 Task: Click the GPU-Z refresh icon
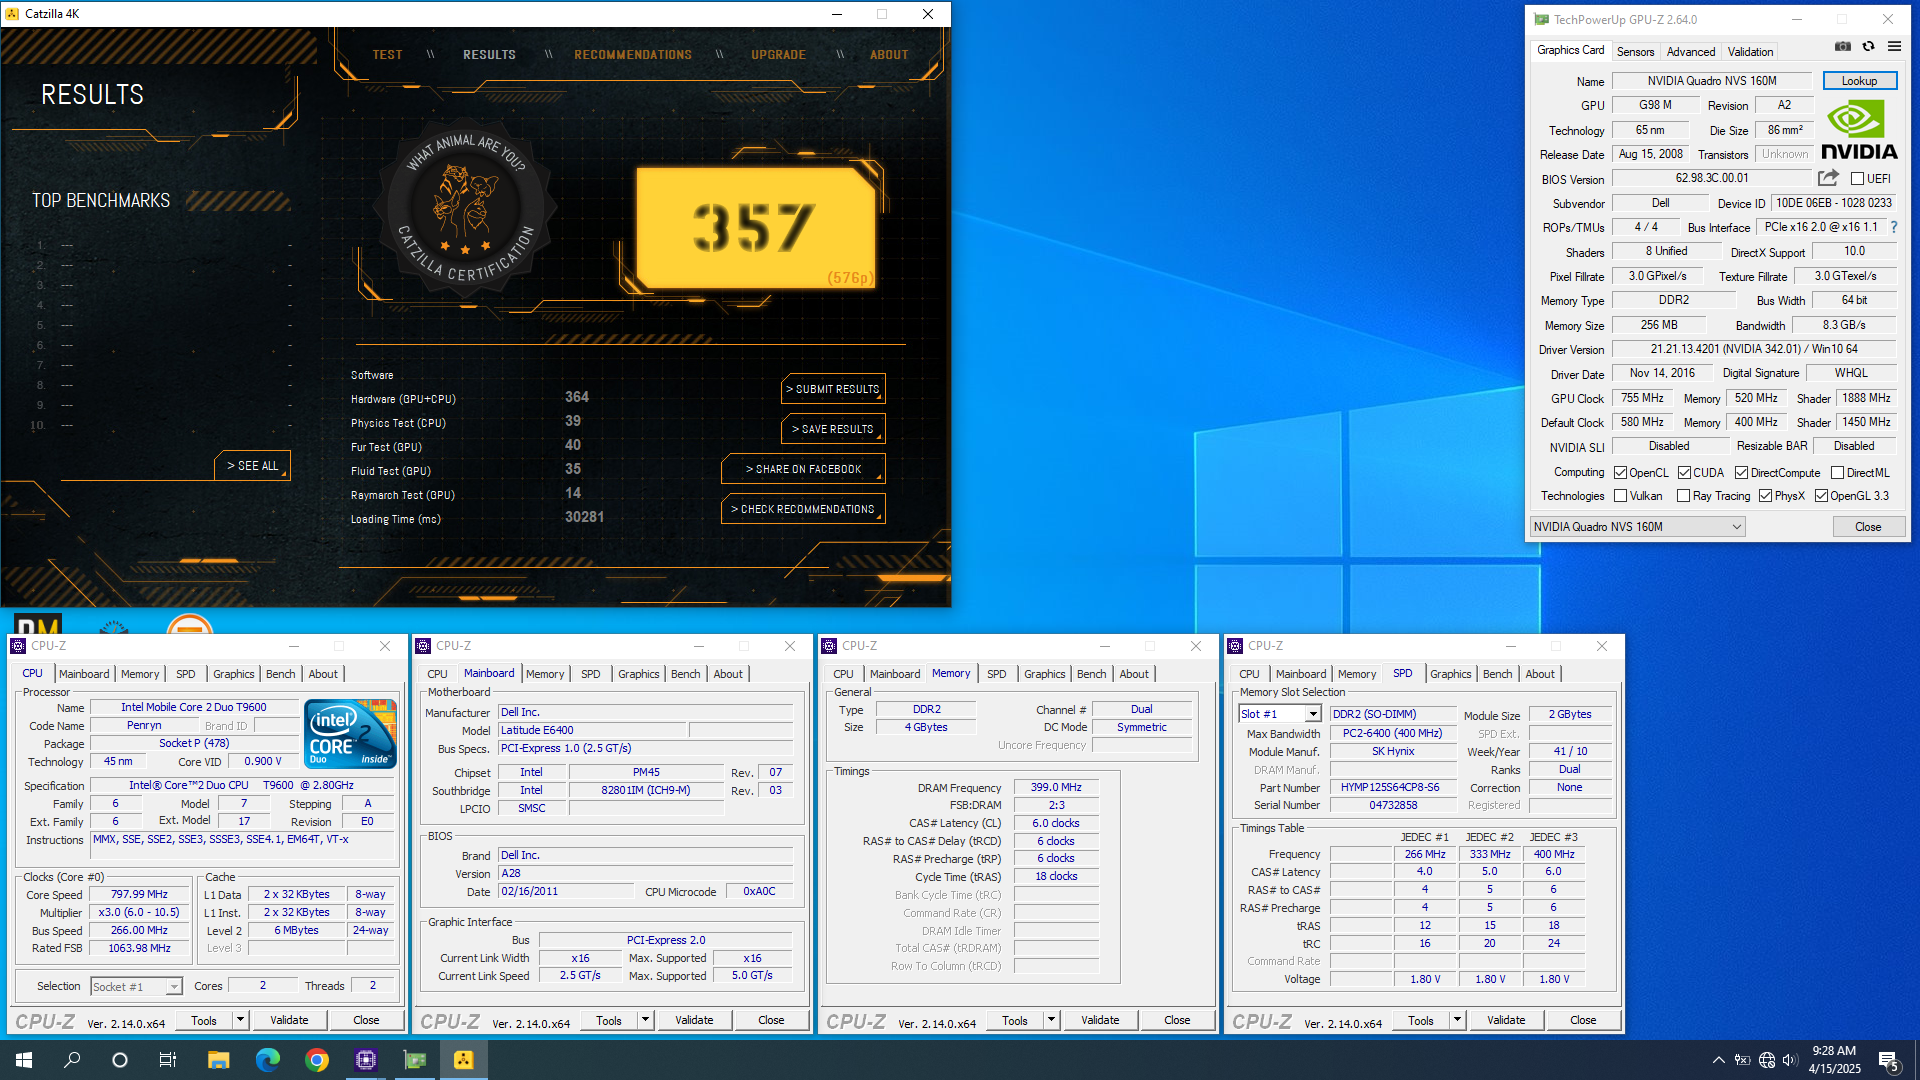1868,46
